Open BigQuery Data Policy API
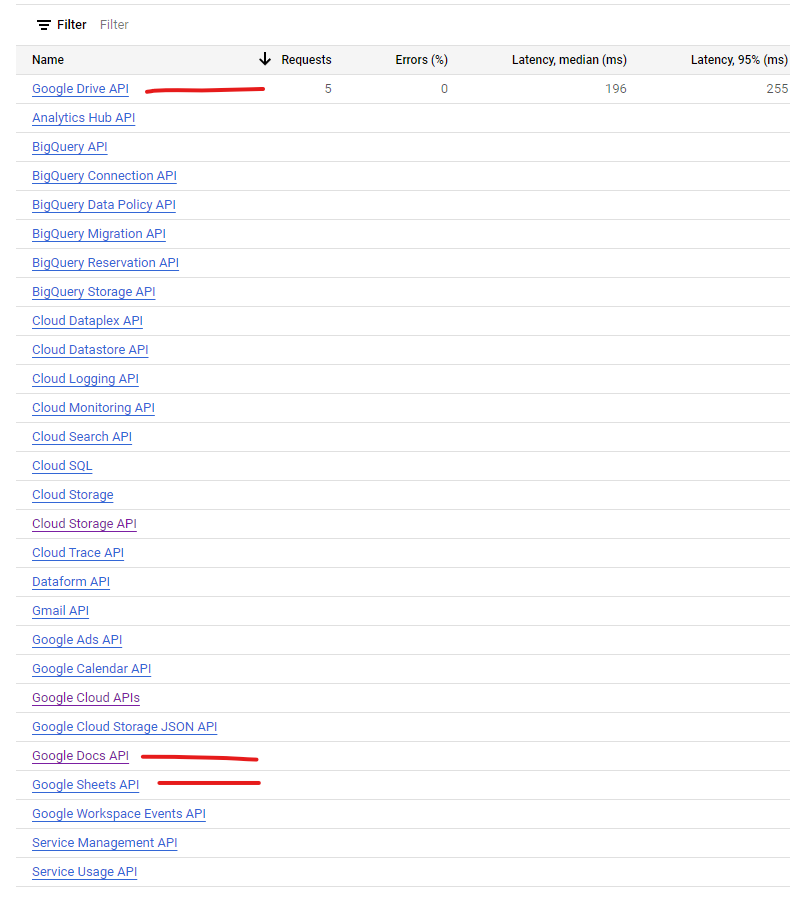The image size is (790, 916). click(104, 205)
